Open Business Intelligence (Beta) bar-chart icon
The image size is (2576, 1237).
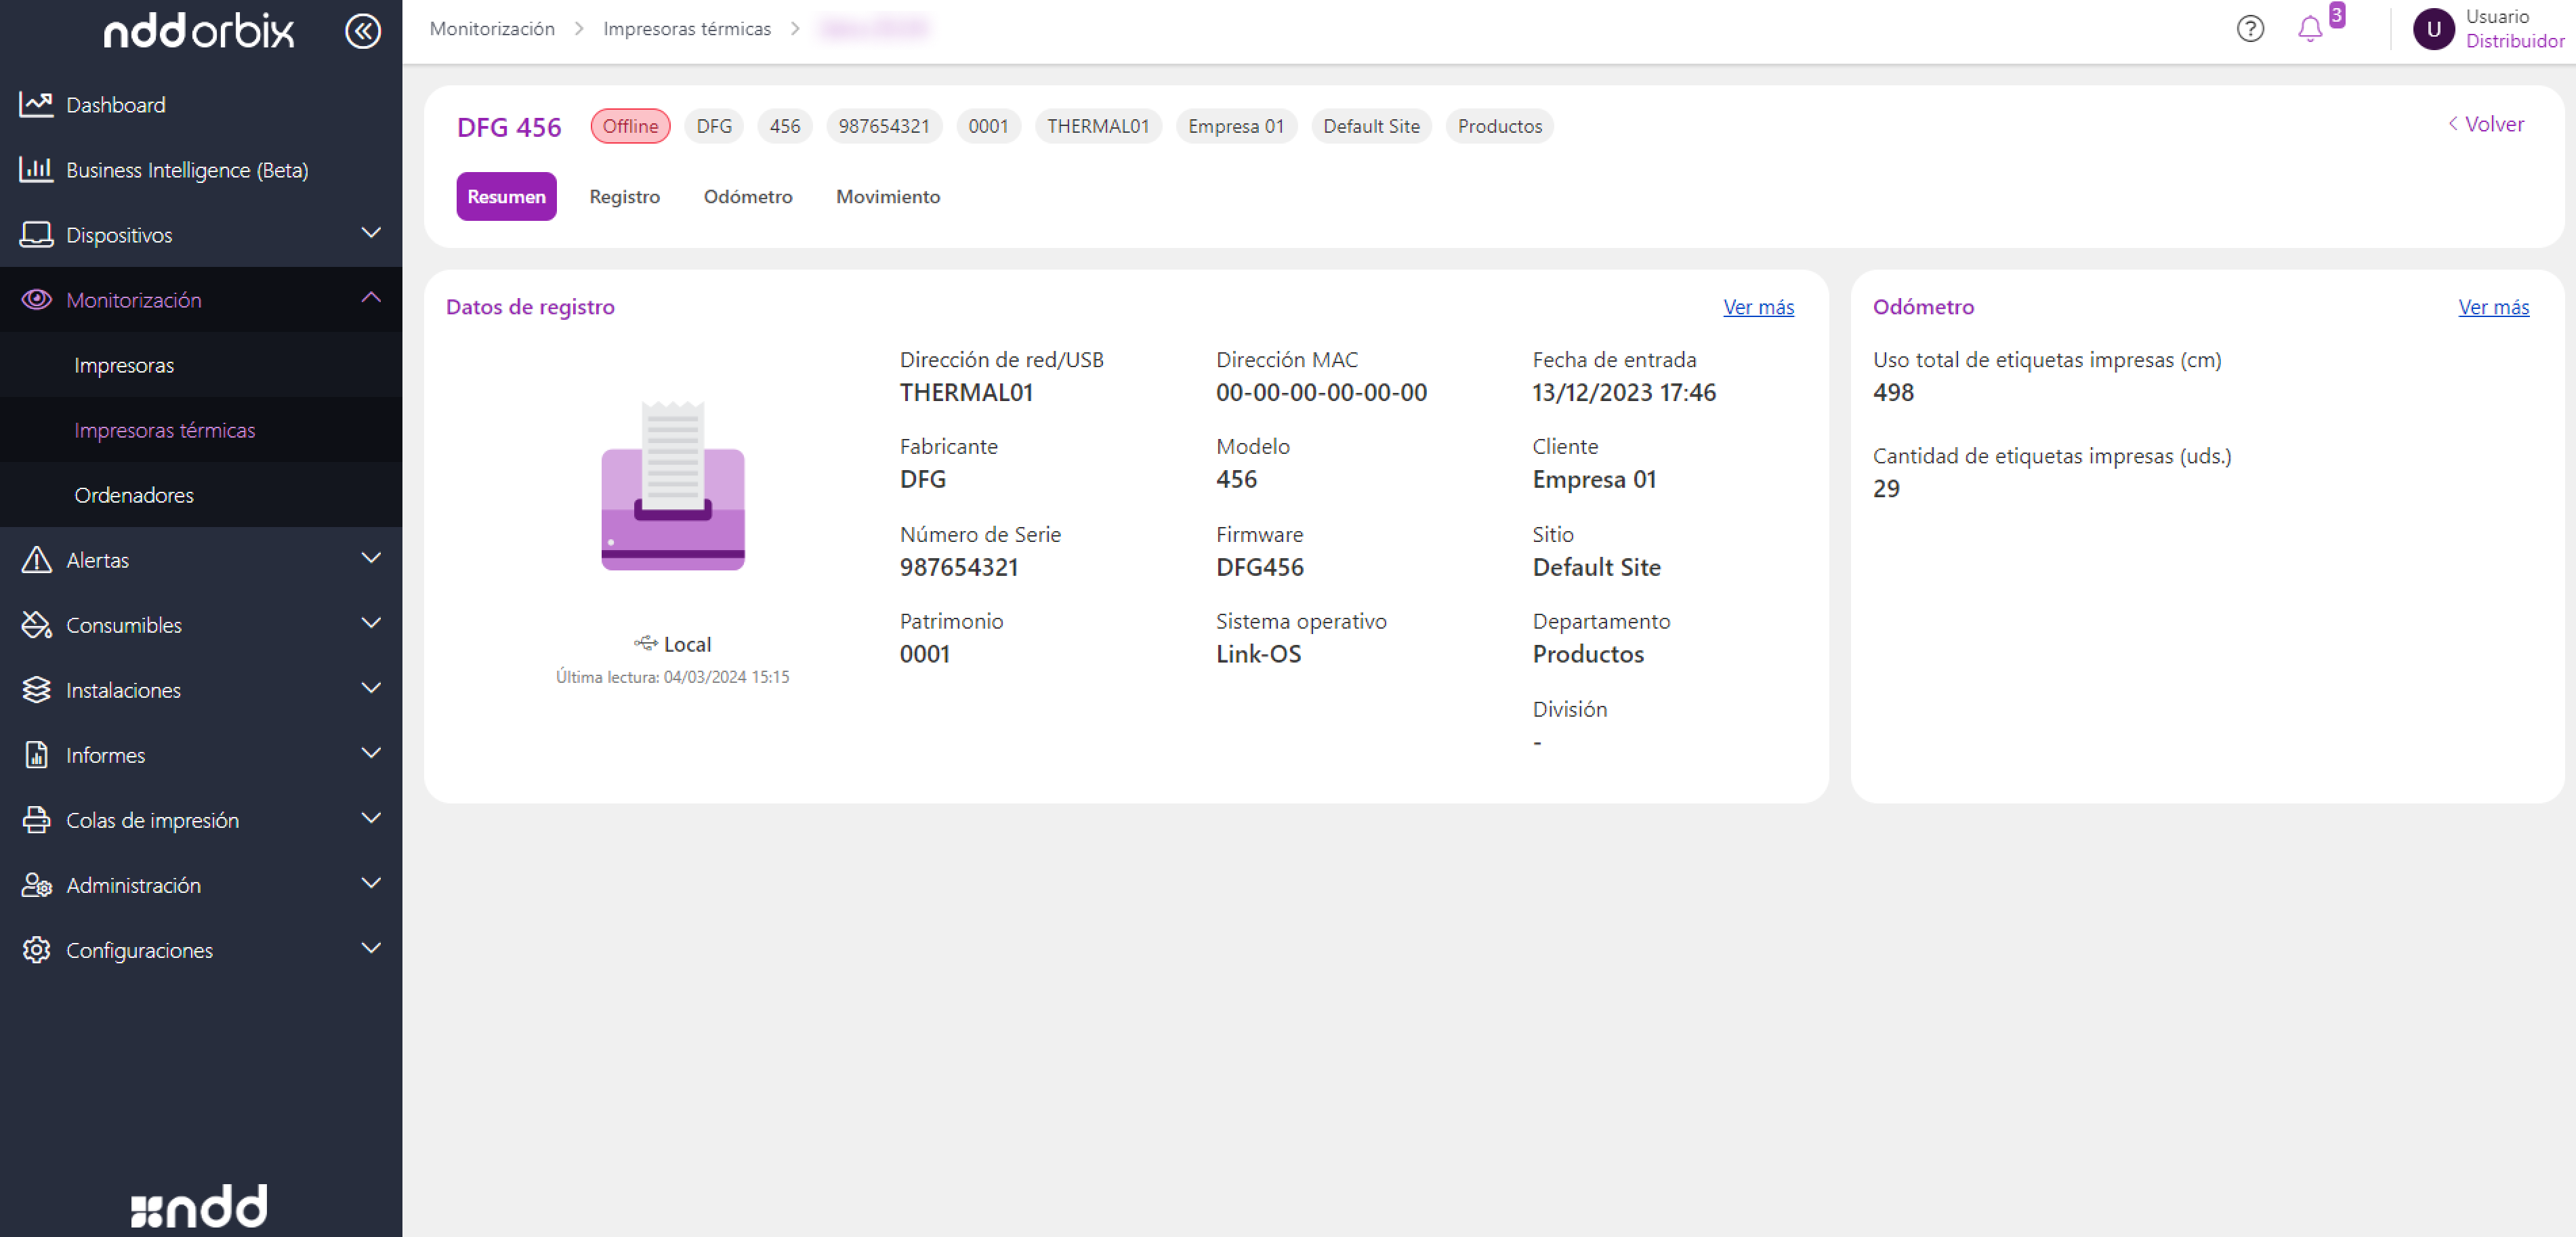pos(36,169)
